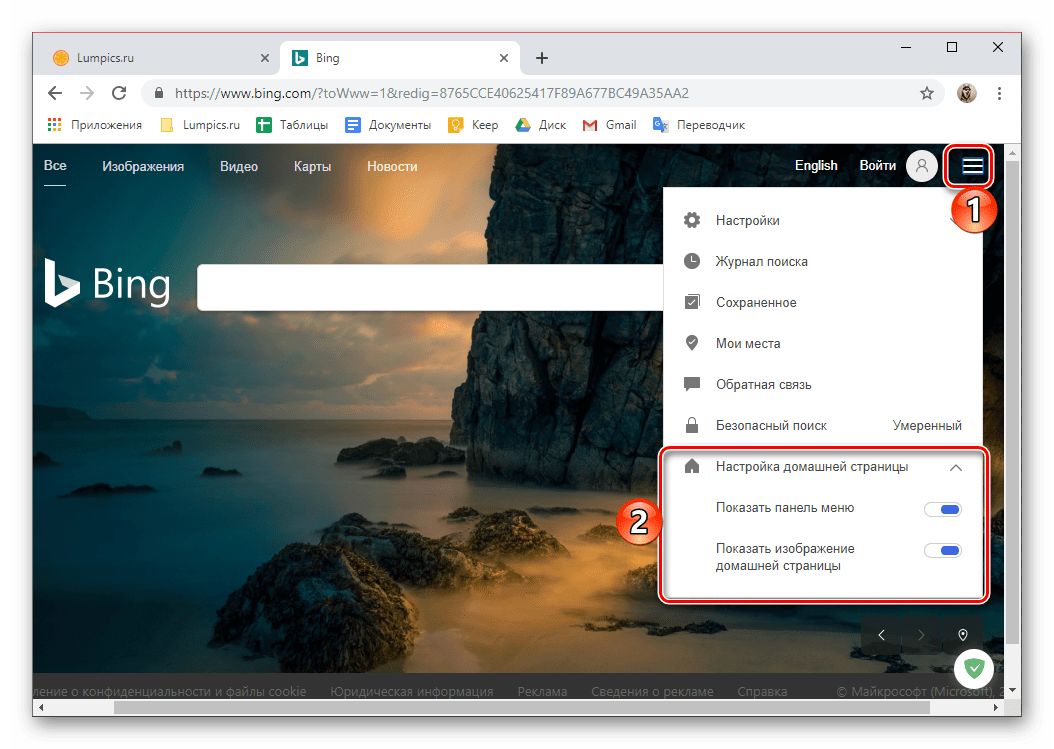Click the Chrome profile avatar
1054x749 pixels.
coord(967,93)
